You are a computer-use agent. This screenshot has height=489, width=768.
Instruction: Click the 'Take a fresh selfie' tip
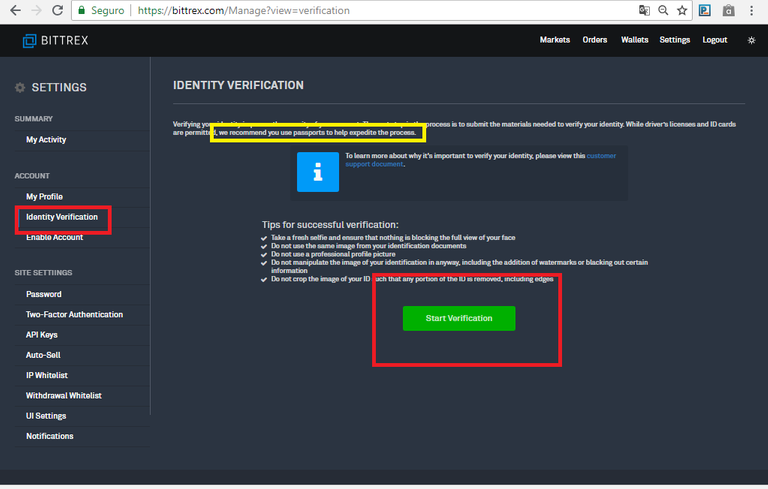(x=393, y=238)
